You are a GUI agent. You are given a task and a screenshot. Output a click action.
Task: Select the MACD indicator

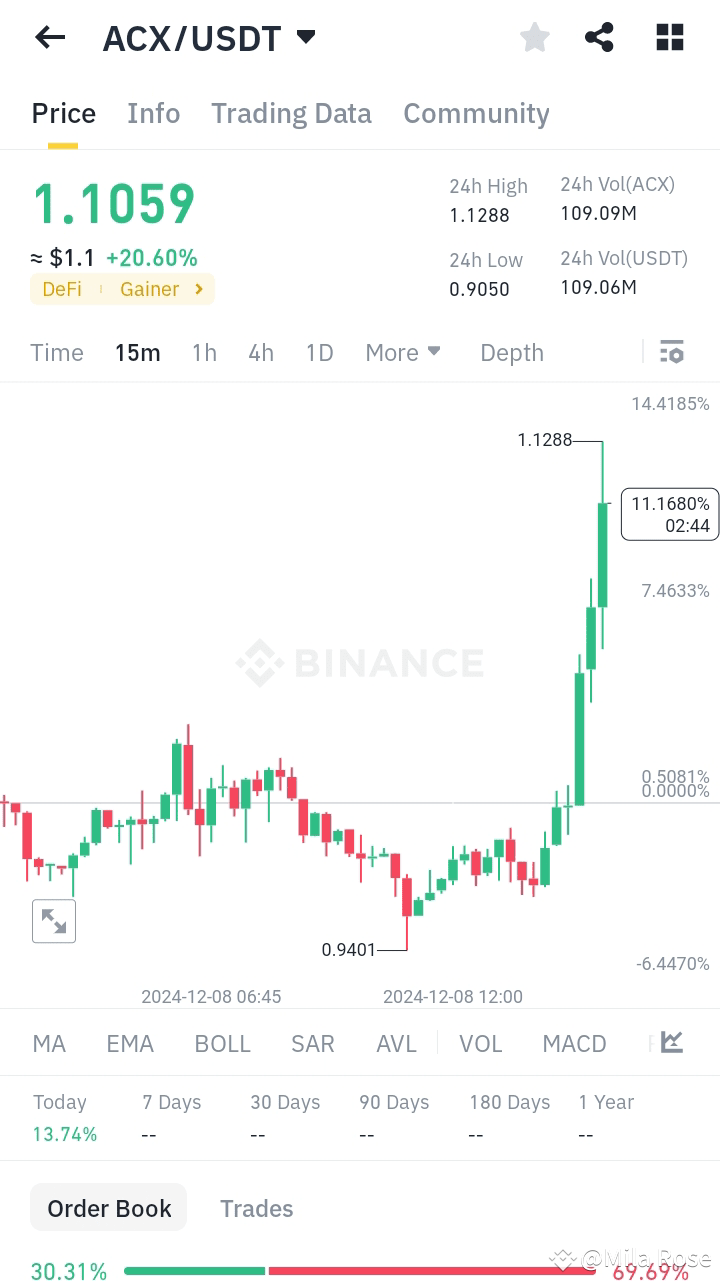tap(574, 1043)
